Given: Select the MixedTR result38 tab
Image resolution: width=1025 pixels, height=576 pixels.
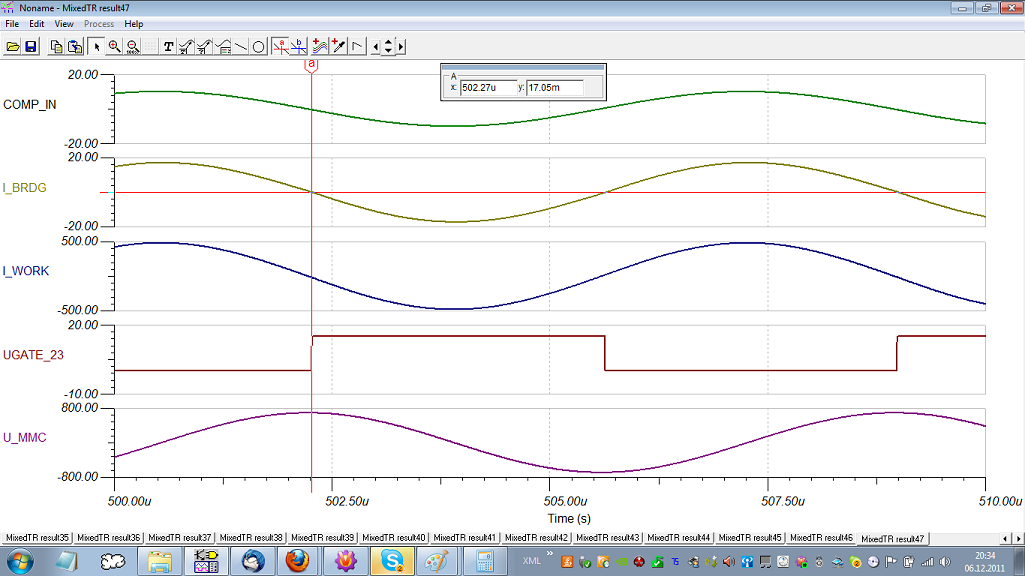Looking at the screenshot, I should (x=251, y=538).
